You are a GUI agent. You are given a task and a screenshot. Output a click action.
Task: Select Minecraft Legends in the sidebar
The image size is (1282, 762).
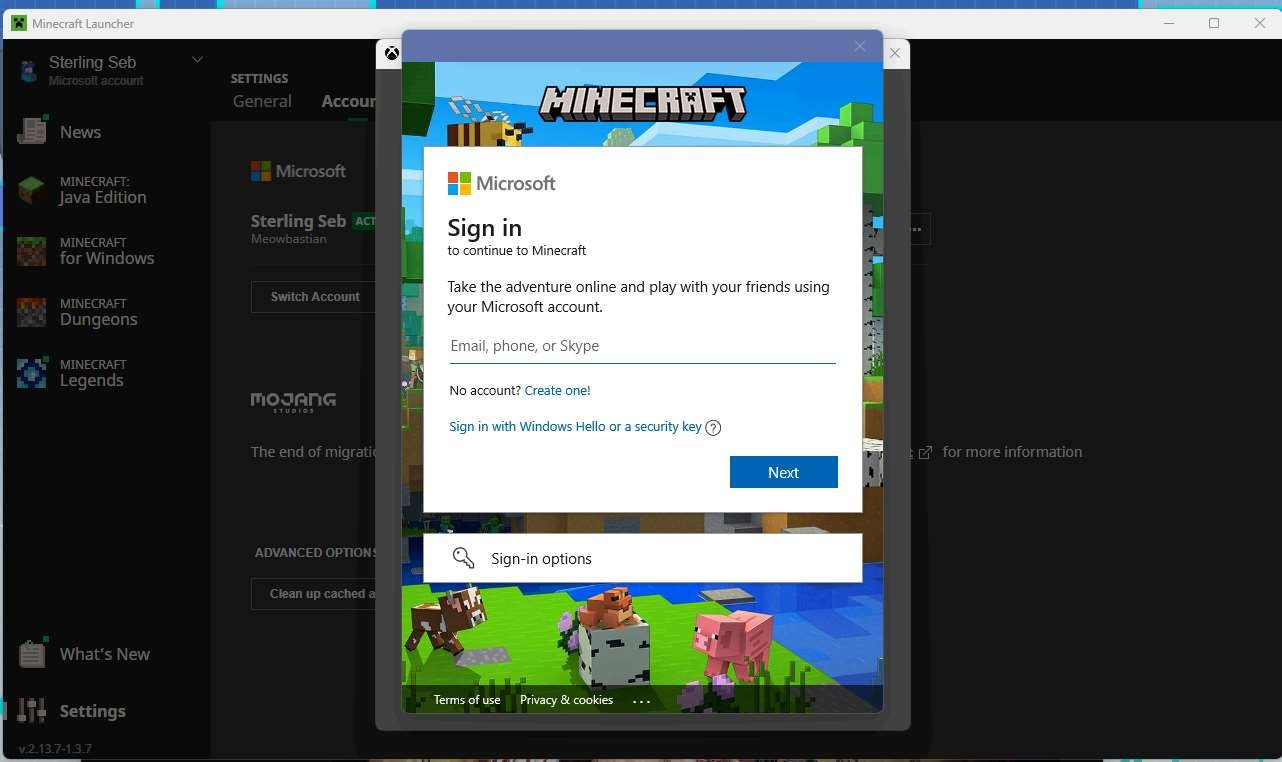[93, 373]
